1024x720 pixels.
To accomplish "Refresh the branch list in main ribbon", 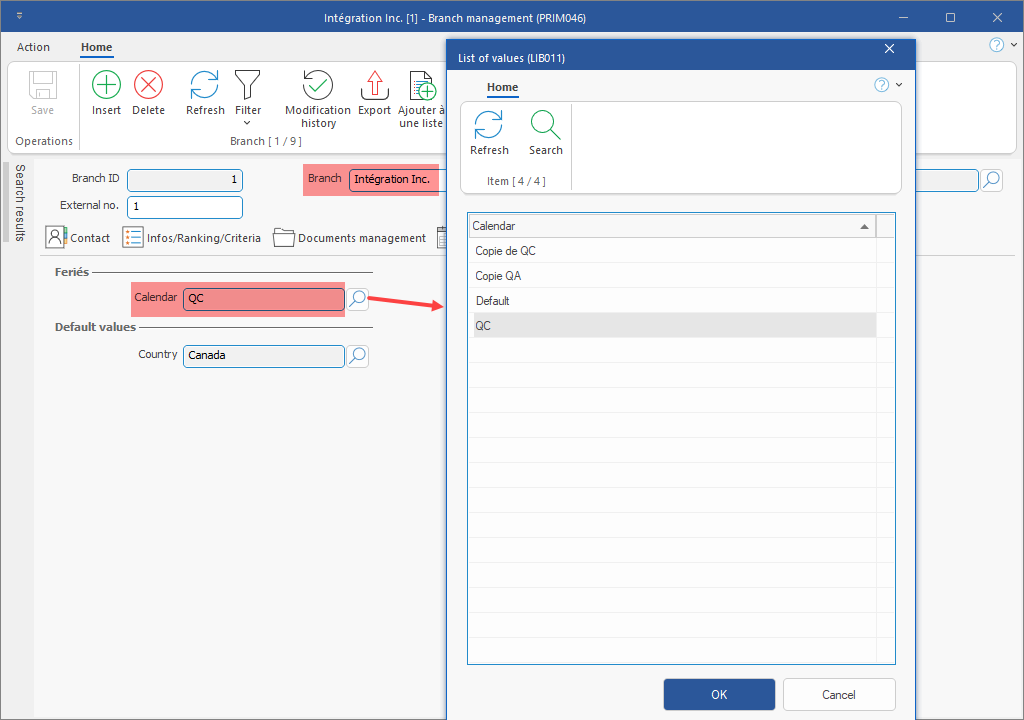I will pyautogui.click(x=205, y=86).
